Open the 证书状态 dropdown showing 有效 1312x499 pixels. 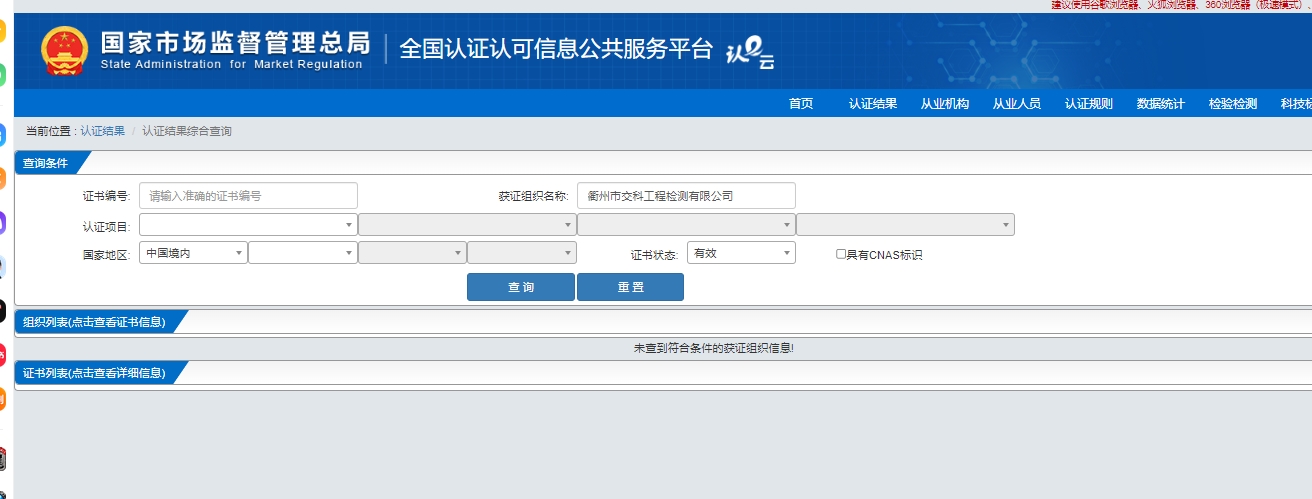pyautogui.click(x=741, y=253)
